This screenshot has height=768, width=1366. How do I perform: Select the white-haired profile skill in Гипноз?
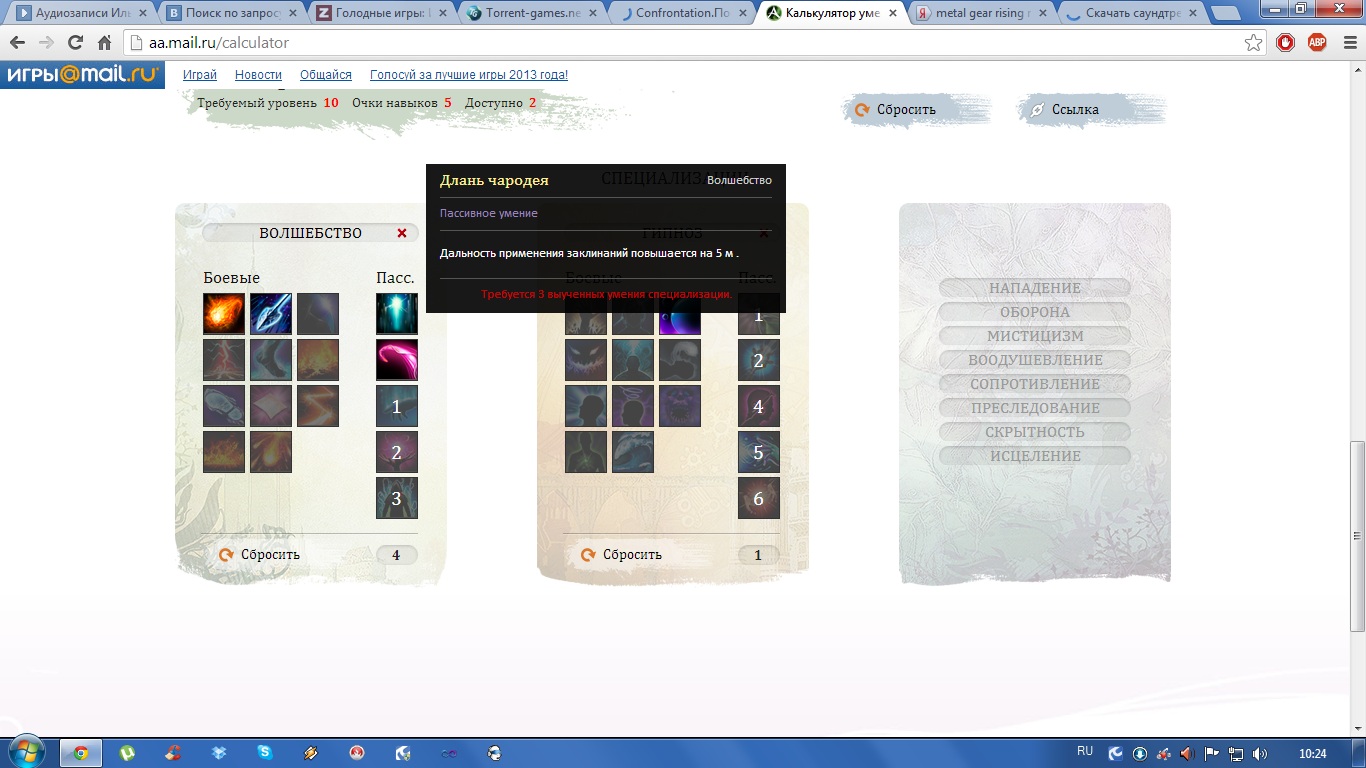680,360
